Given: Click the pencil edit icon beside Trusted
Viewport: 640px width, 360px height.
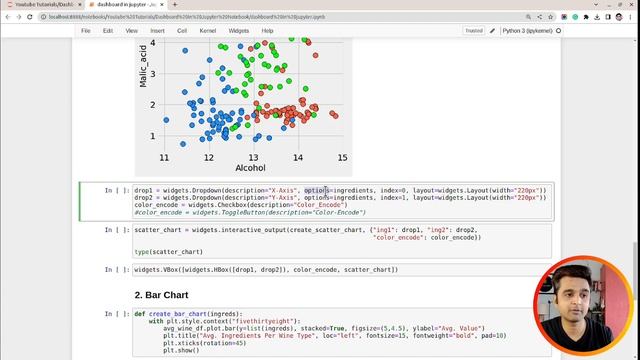Looking at the screenshot, I should [492, 31].
